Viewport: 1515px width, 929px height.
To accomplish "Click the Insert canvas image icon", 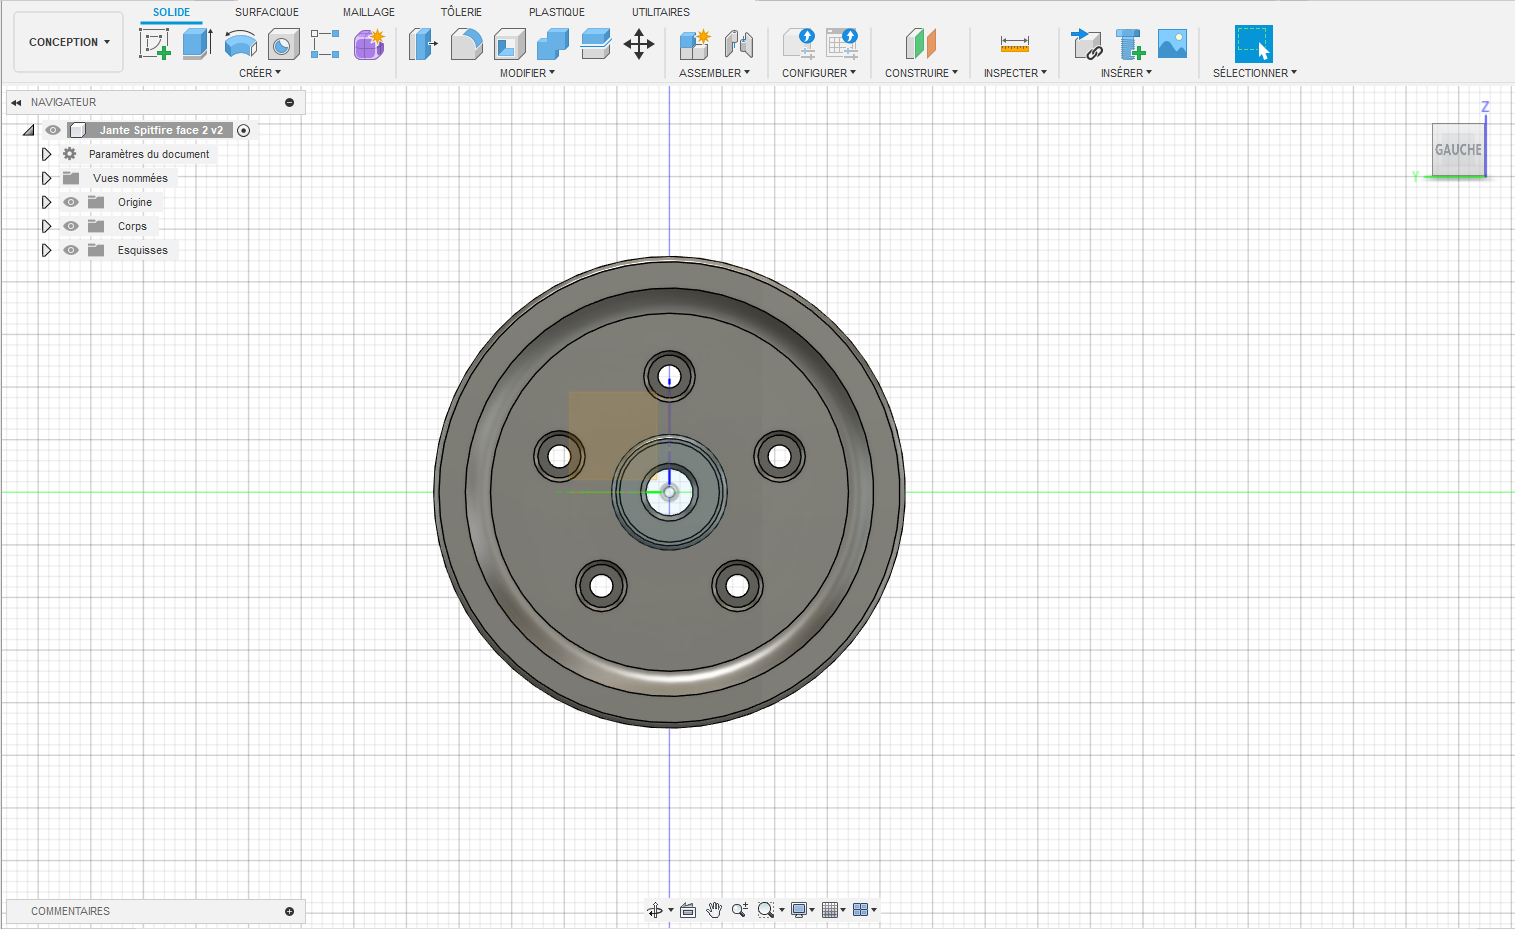I will [1172, 44].
